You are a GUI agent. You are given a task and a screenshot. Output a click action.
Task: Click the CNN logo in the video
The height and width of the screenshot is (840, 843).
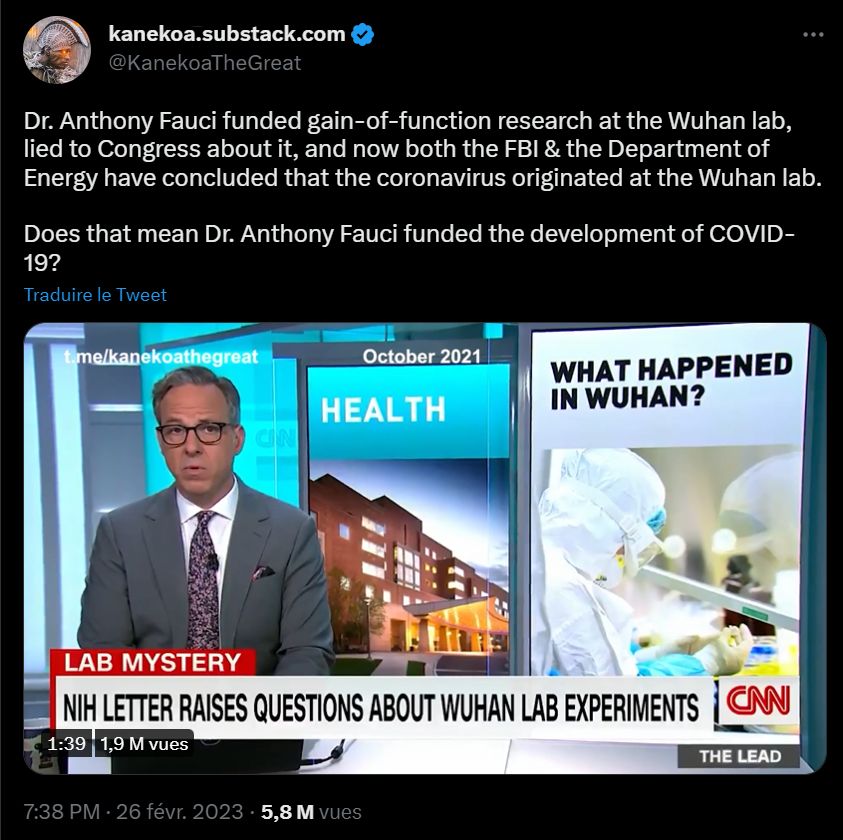point(758,701)
